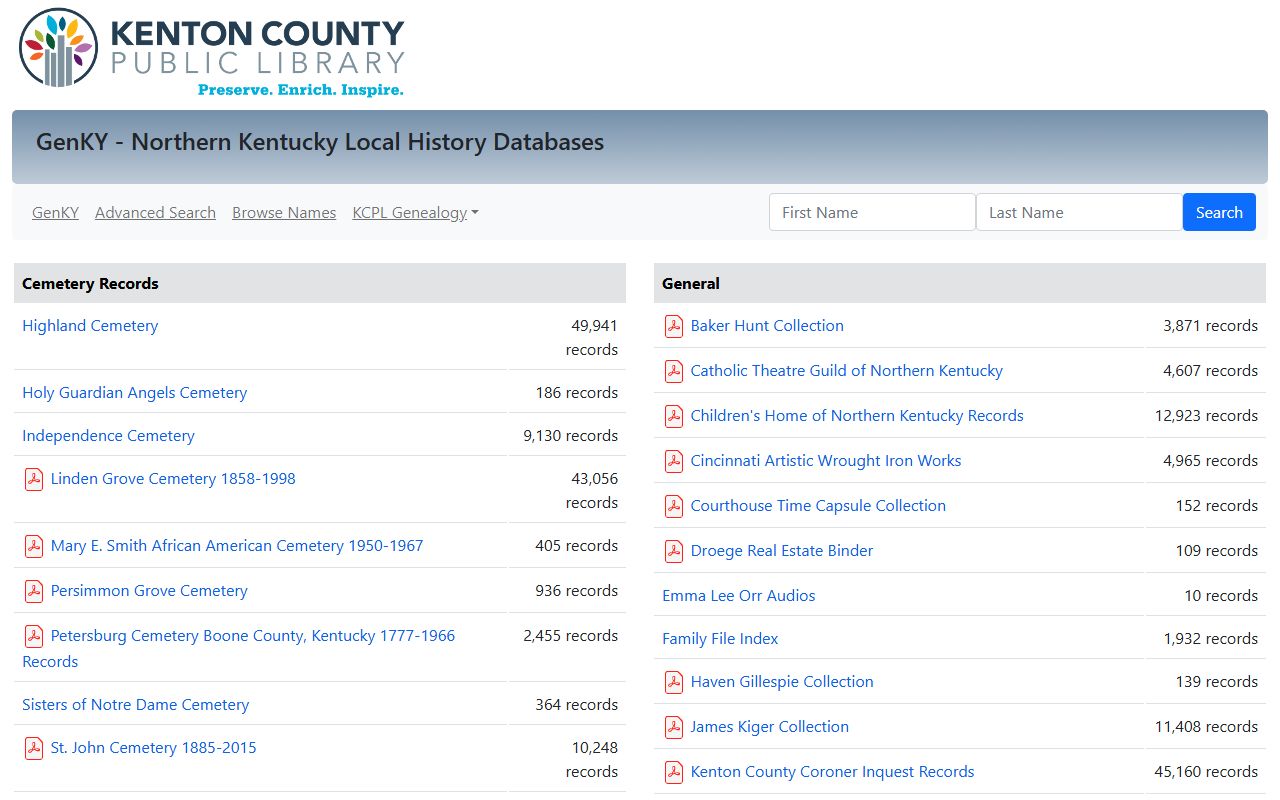Viewport: 1280px width, 800px height.
Task: Click the '186 records' count text
Action: coord(577,393)
